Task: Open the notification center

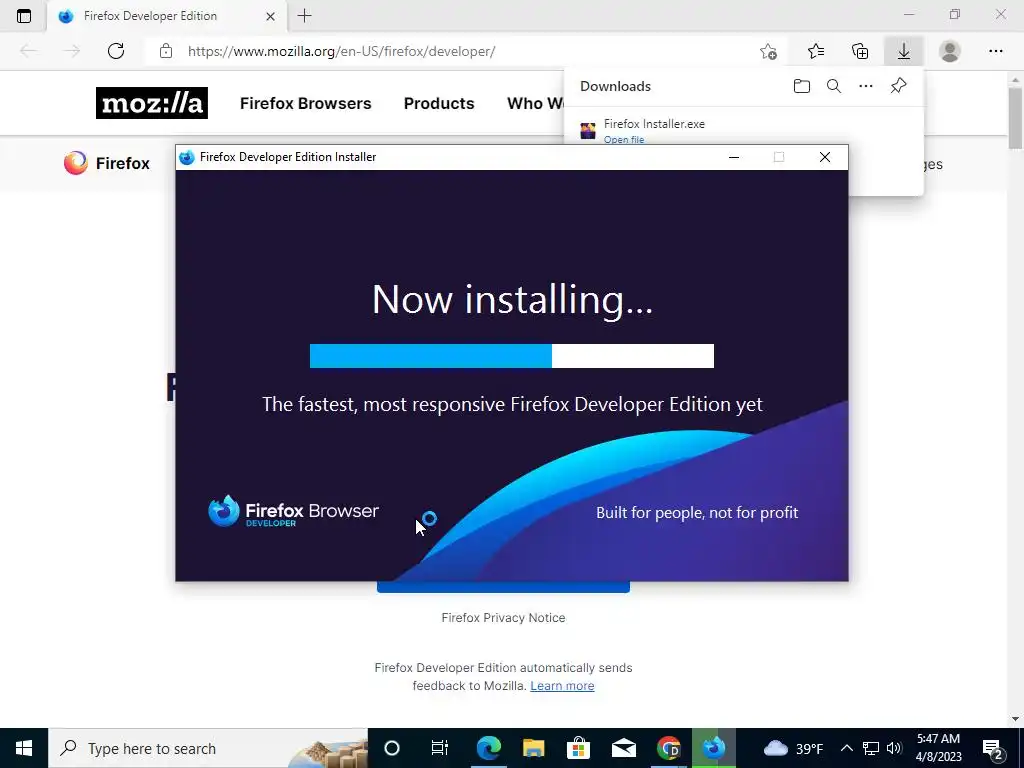Action: (993, 748)
